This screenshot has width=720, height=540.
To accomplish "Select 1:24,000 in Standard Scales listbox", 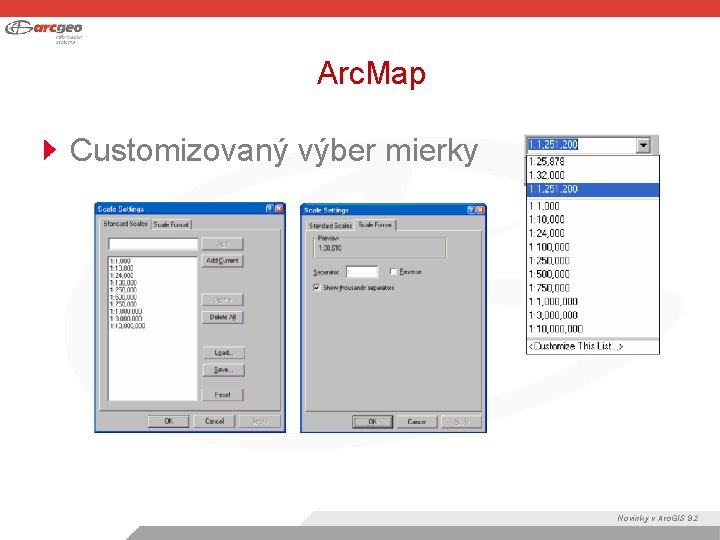I will click(122, 276).
